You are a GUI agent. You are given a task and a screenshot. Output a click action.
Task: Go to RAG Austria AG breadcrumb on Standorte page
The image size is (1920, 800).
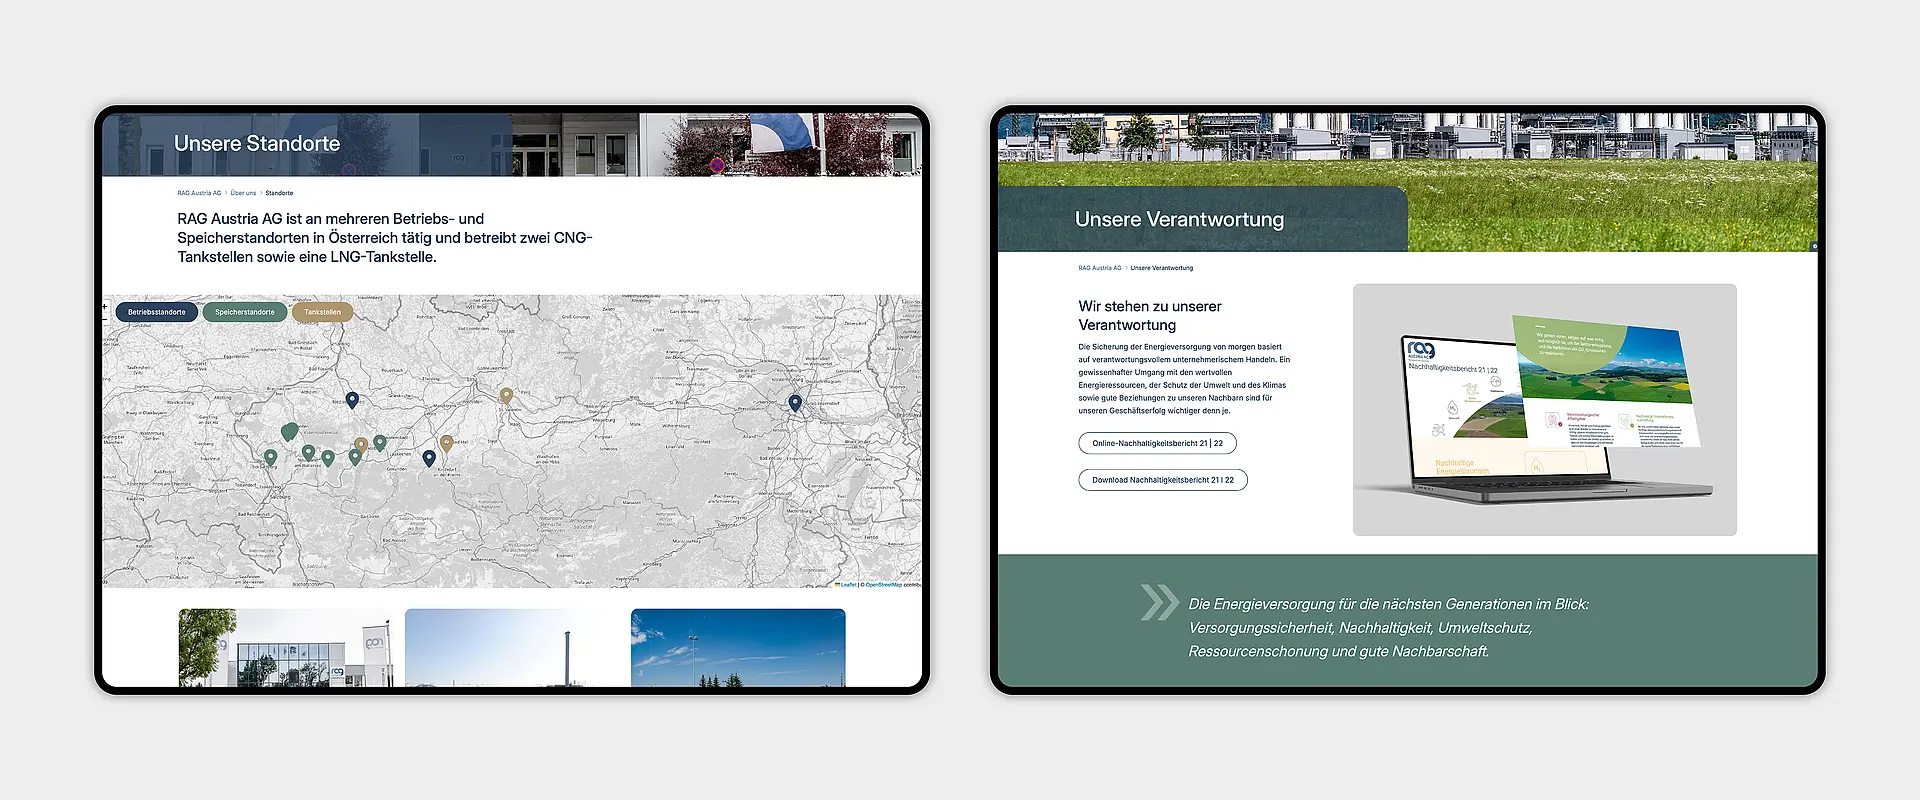(x=199, y=193)
